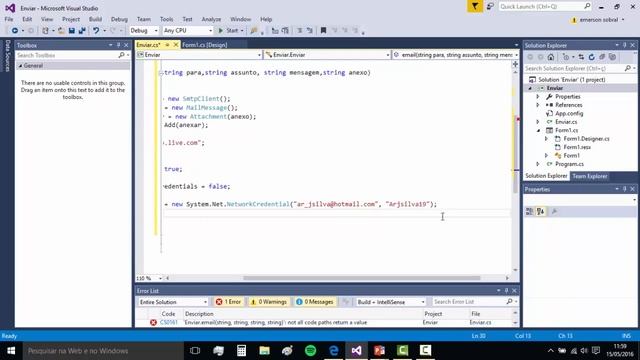
Task: Click Sync with Active Document icon
Action: (581, 57)
